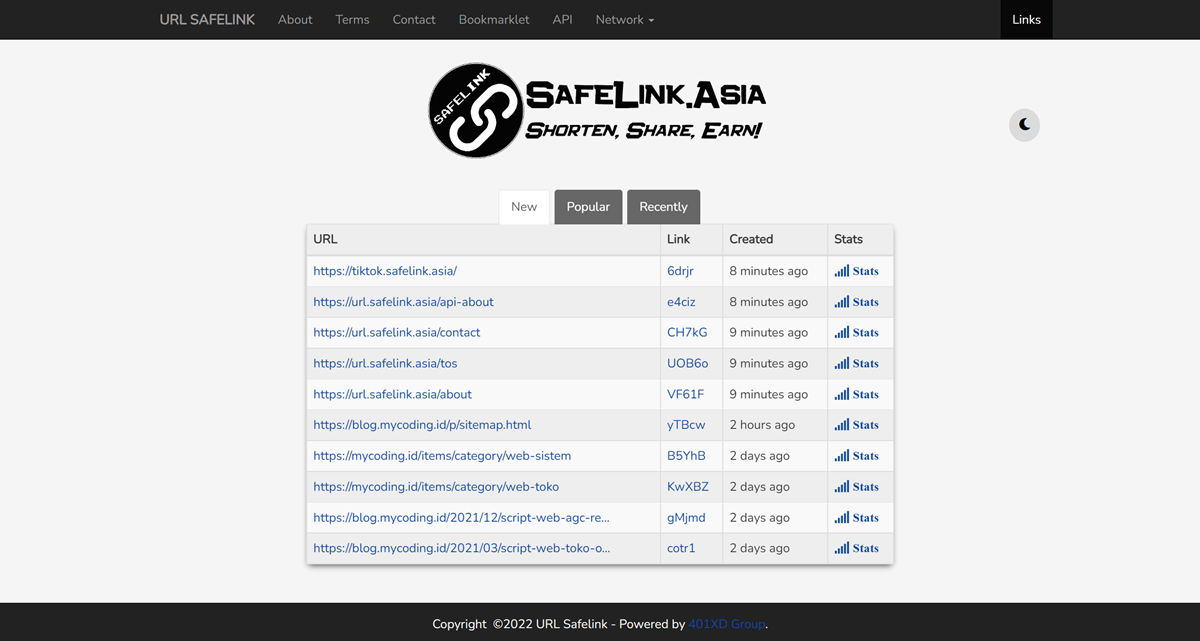Open the tiktok.safelink.asia URL link
Screen dimensions: 1200x641
385,270
